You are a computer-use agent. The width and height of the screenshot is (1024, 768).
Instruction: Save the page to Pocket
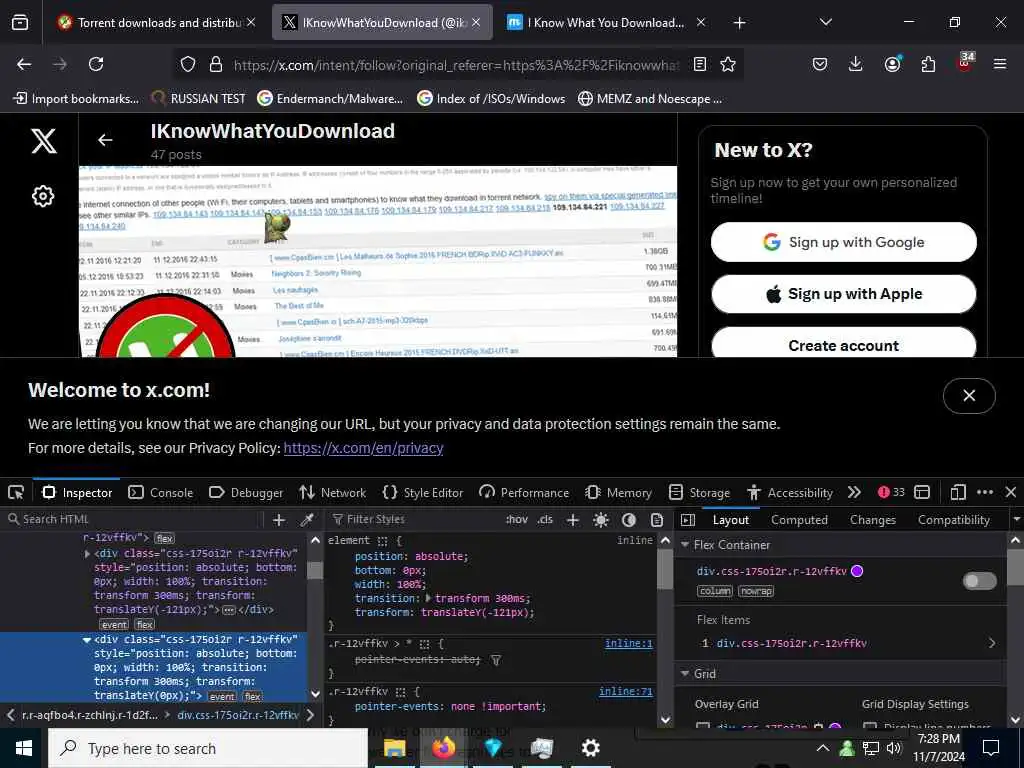(x=820, y=64)
